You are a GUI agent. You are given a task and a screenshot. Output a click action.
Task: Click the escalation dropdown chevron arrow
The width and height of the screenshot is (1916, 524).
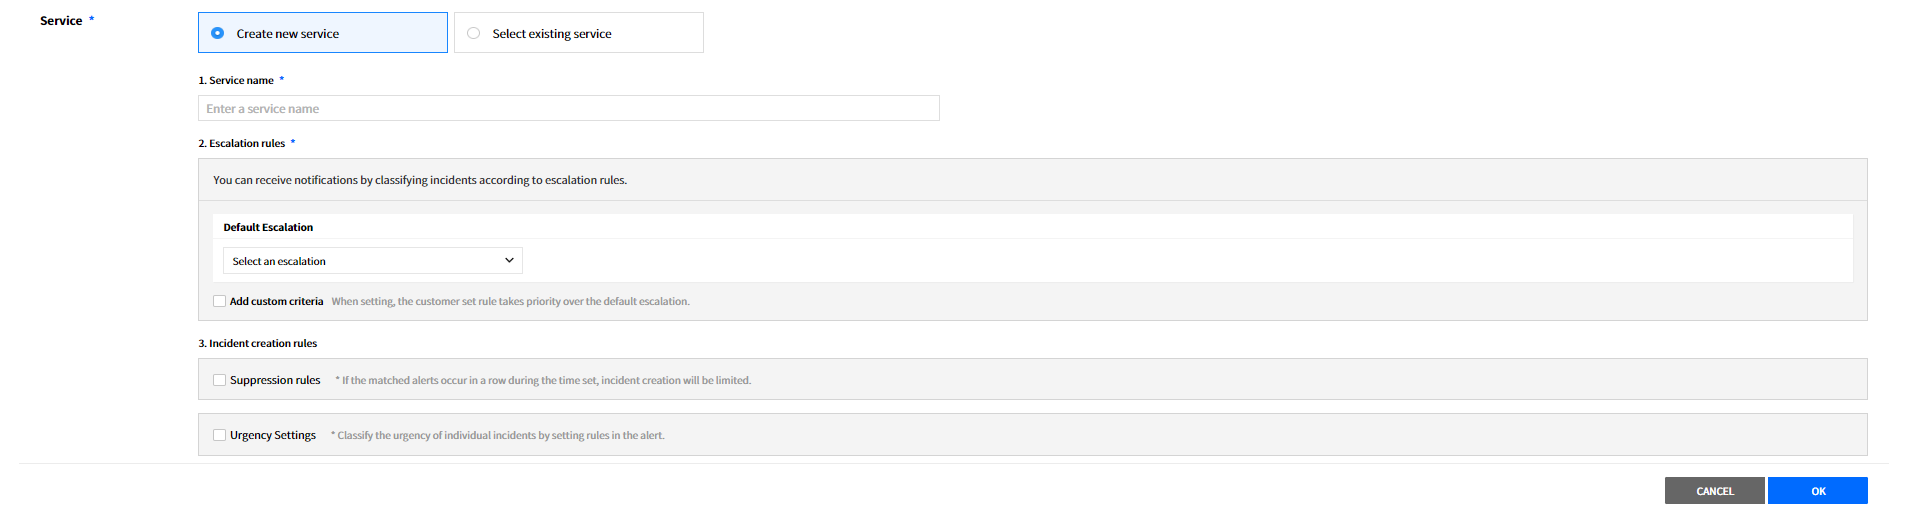pyautogui.click(x=509, y=261)
